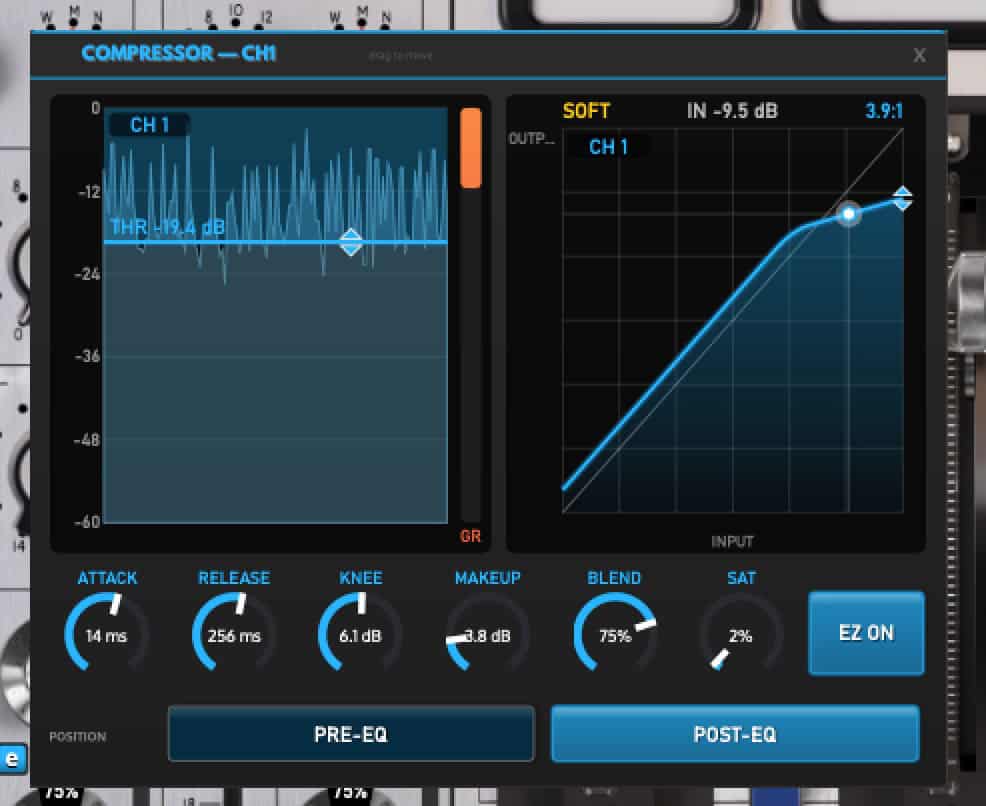Click the THR -19.4 dB threshold label
The image size is (986, 806).
(167, 226)
